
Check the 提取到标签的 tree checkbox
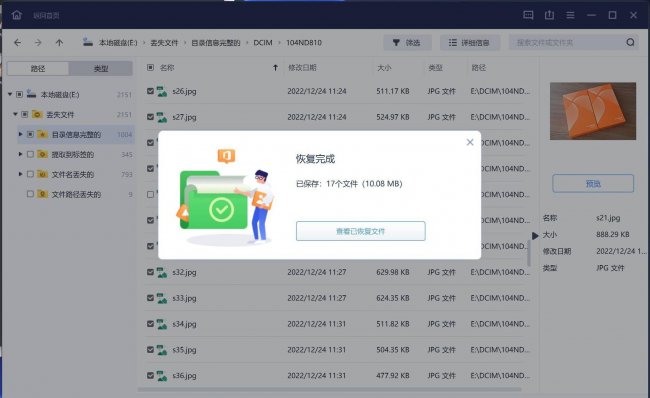pyautogui.click(x=30, y=154)
